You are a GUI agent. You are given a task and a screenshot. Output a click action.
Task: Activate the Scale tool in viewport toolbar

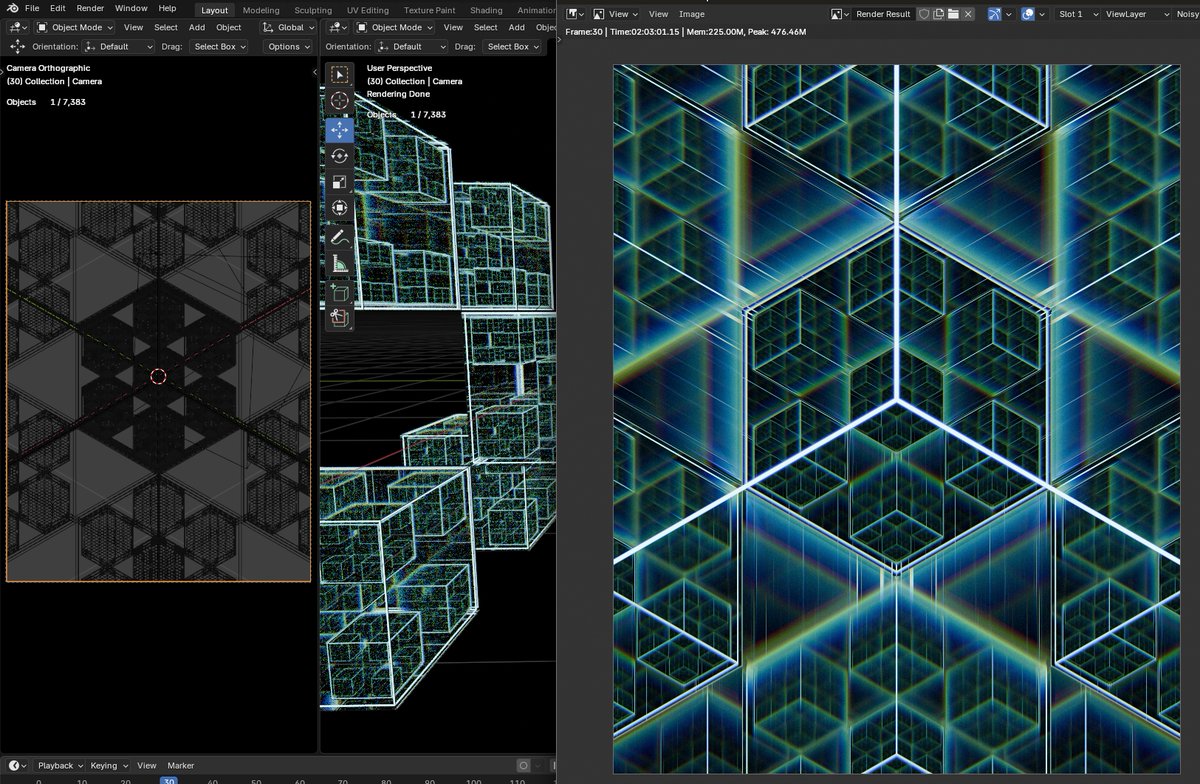(340, 182)
